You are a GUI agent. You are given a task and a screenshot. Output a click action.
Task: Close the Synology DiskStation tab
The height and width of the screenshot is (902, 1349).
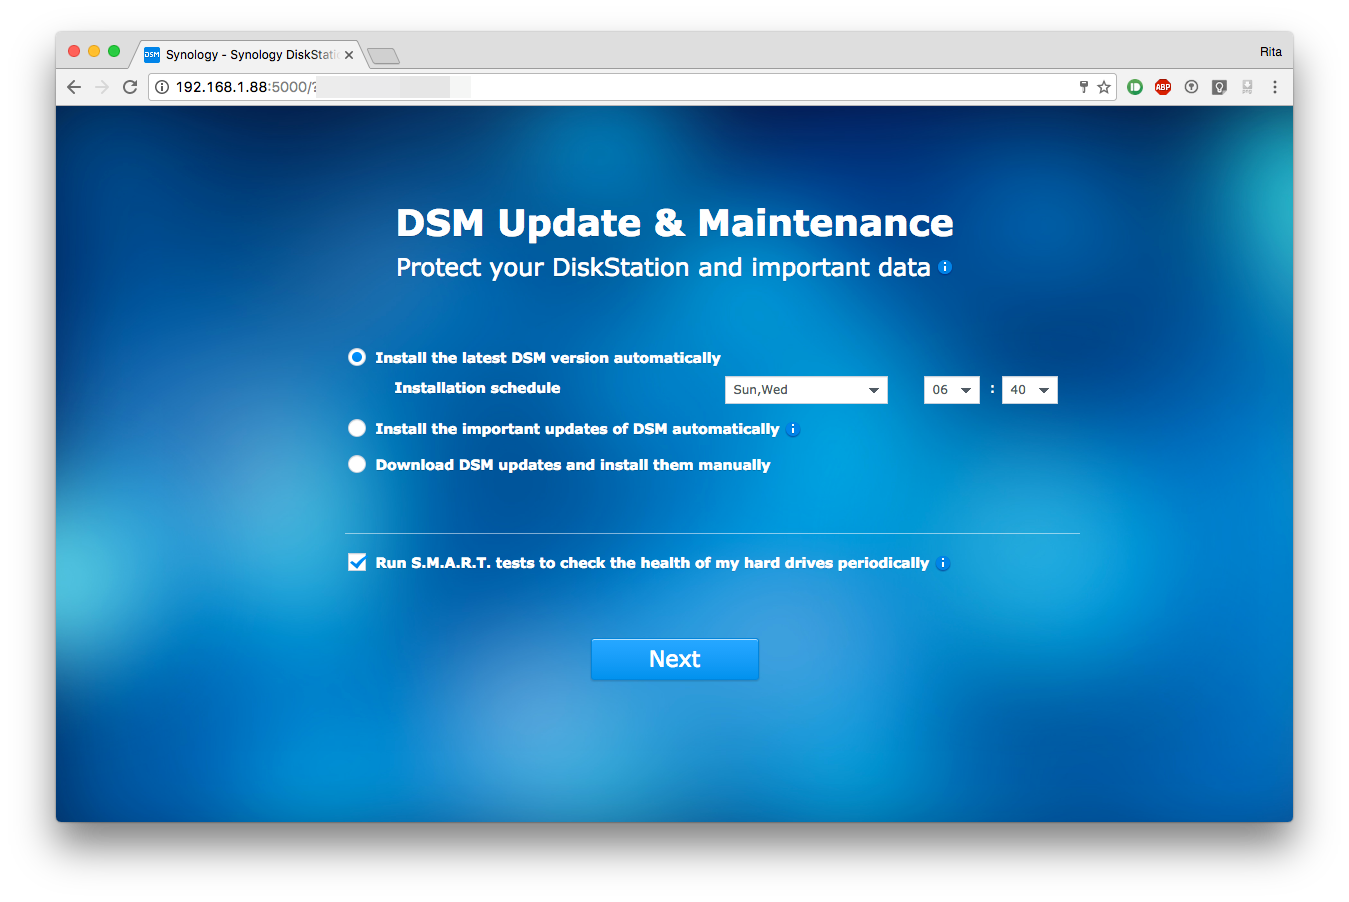point(349,55)
